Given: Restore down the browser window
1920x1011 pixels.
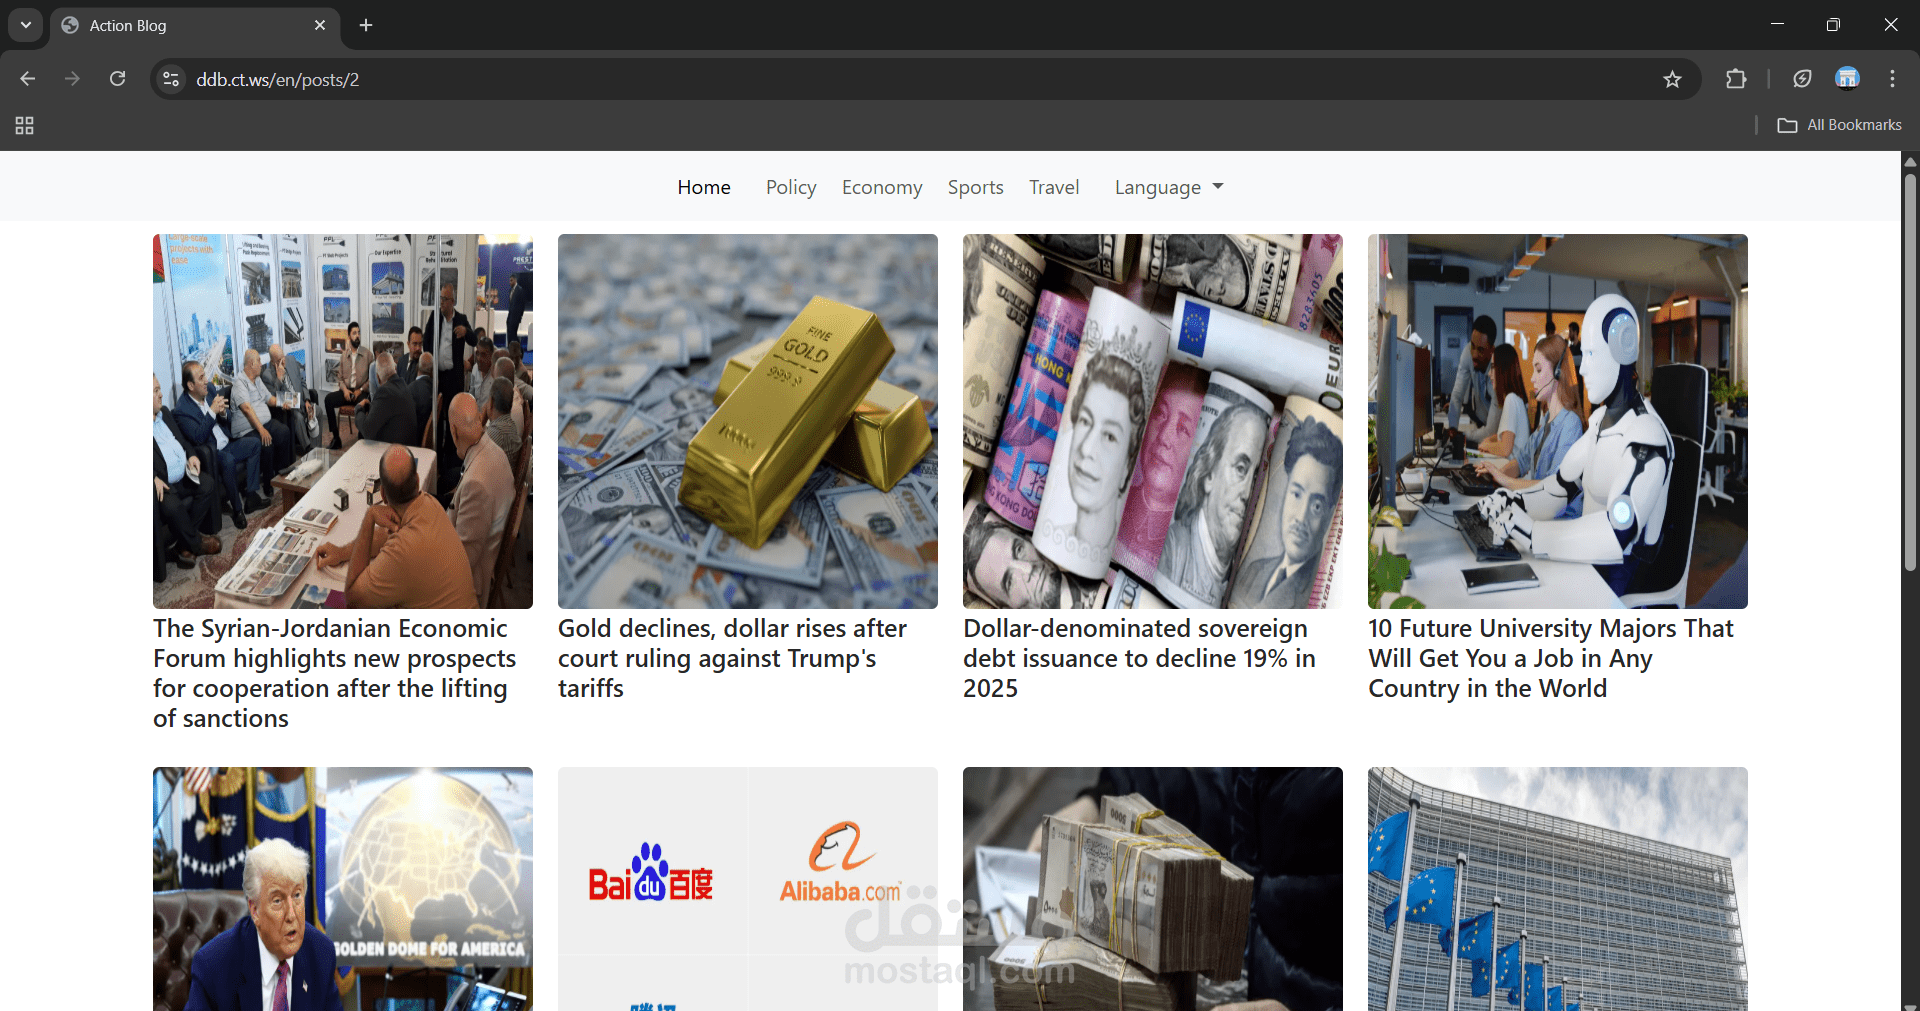Looking at the screenshot, I should point(1833,25).
